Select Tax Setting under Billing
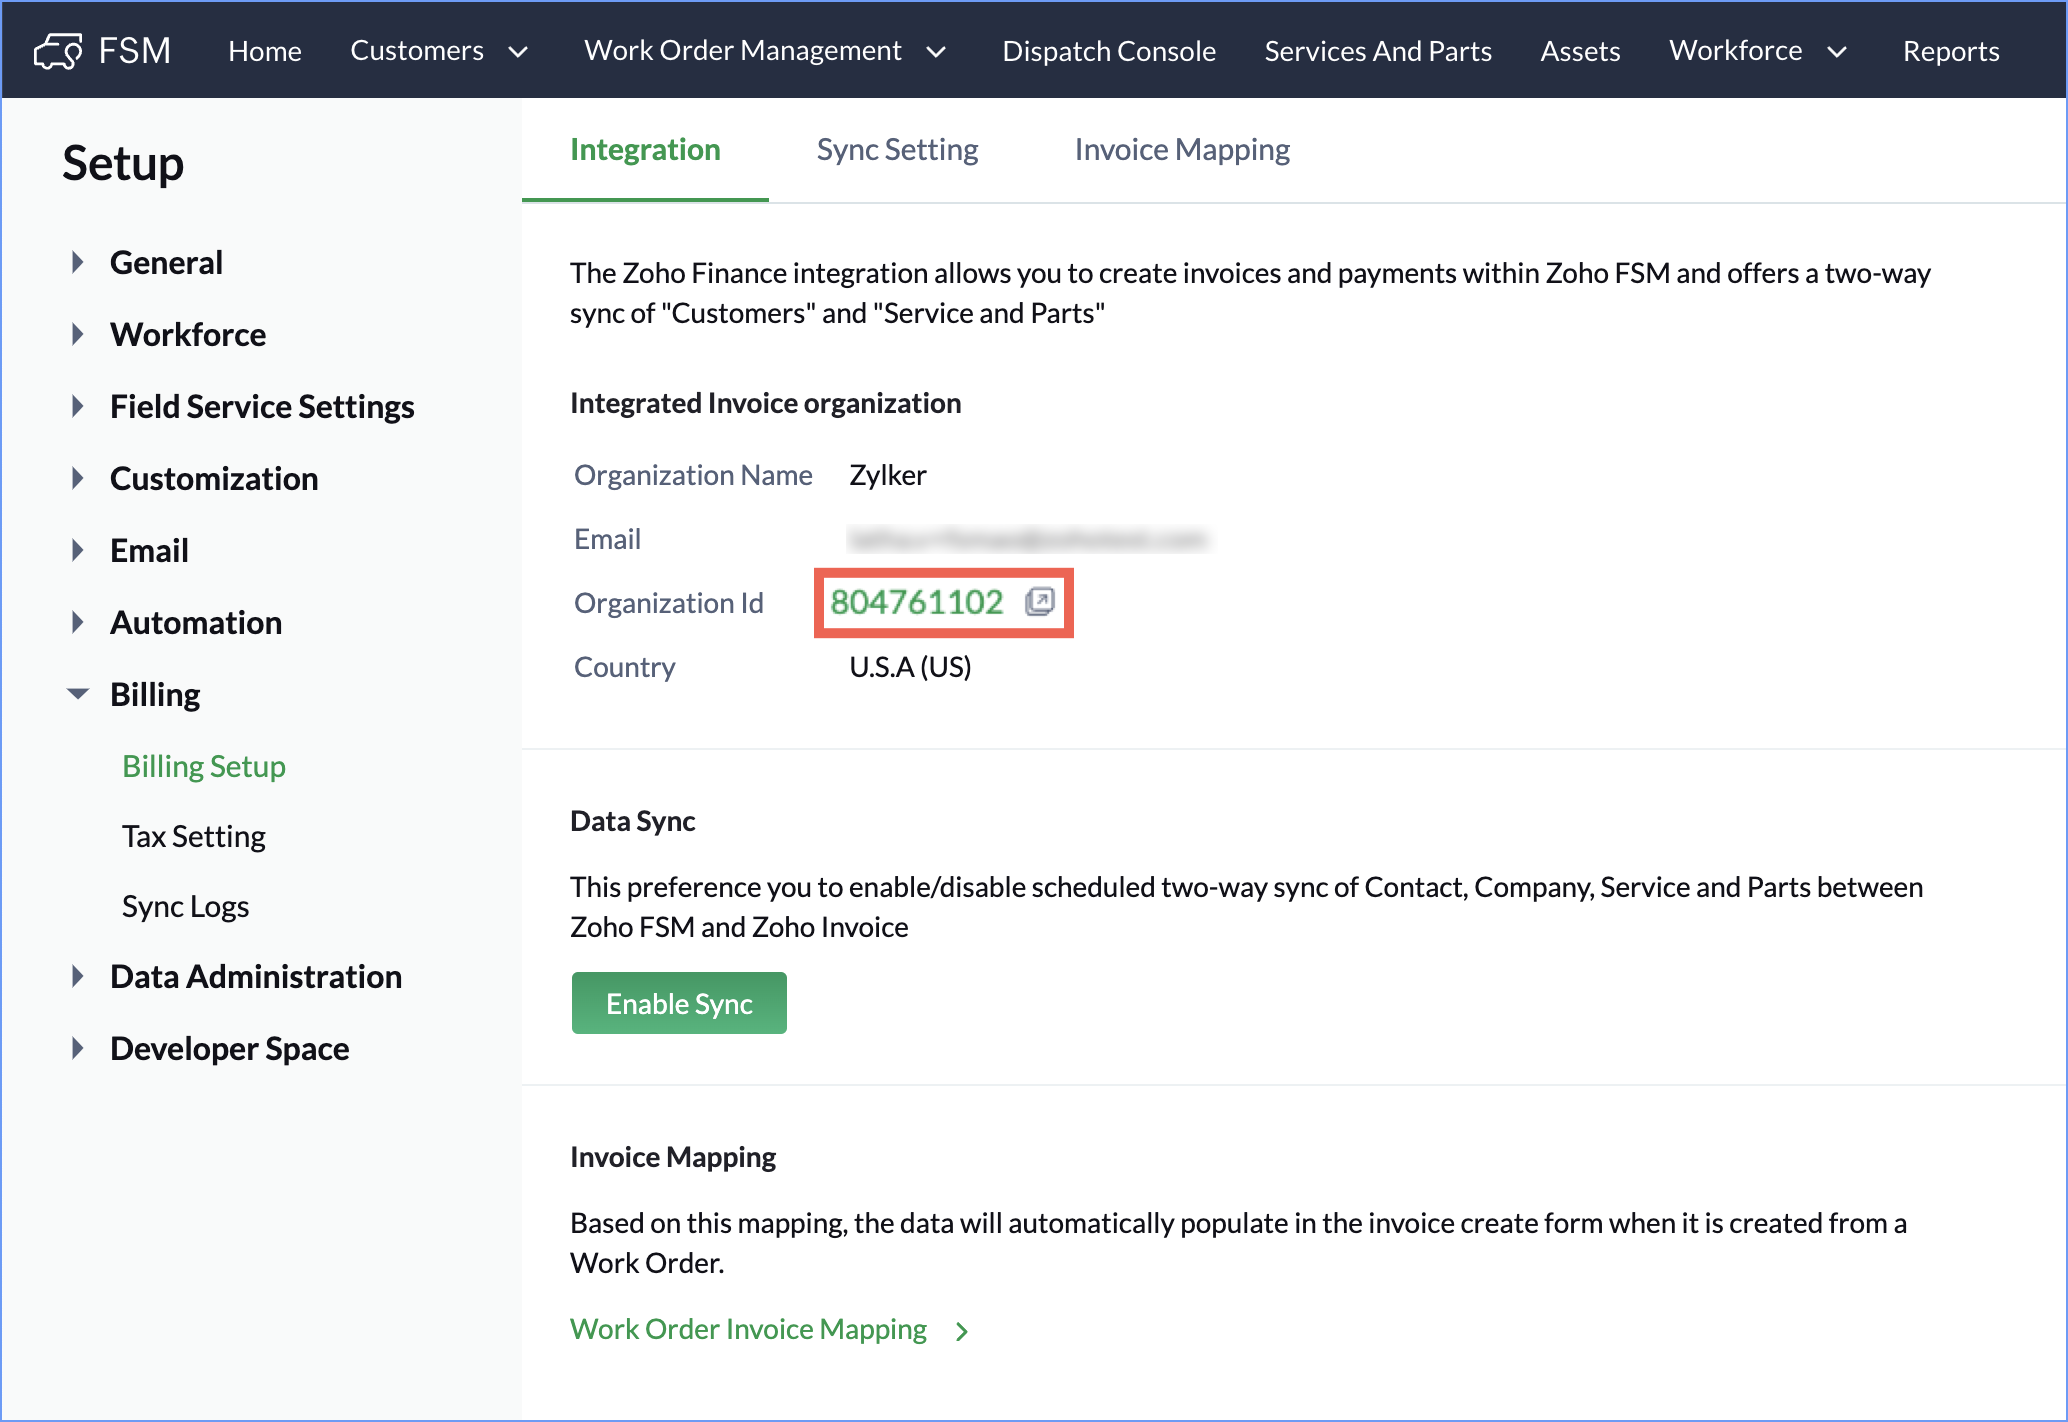The image size is (2068, 1422). [194, 836]
